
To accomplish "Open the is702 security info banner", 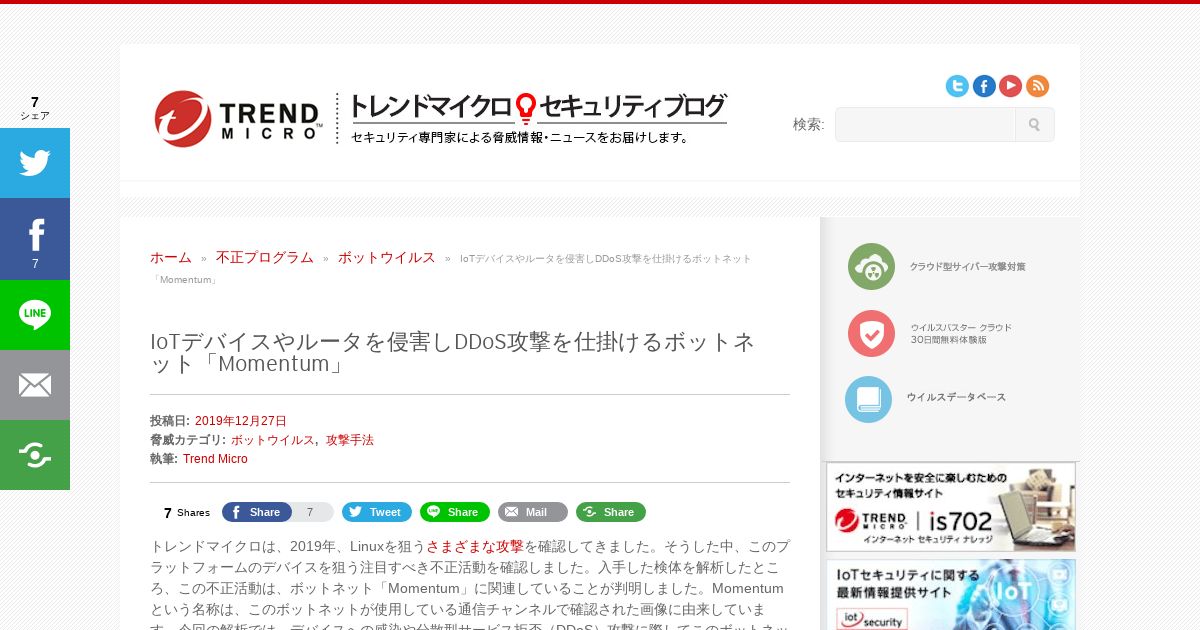I will [x=951, y=507].
